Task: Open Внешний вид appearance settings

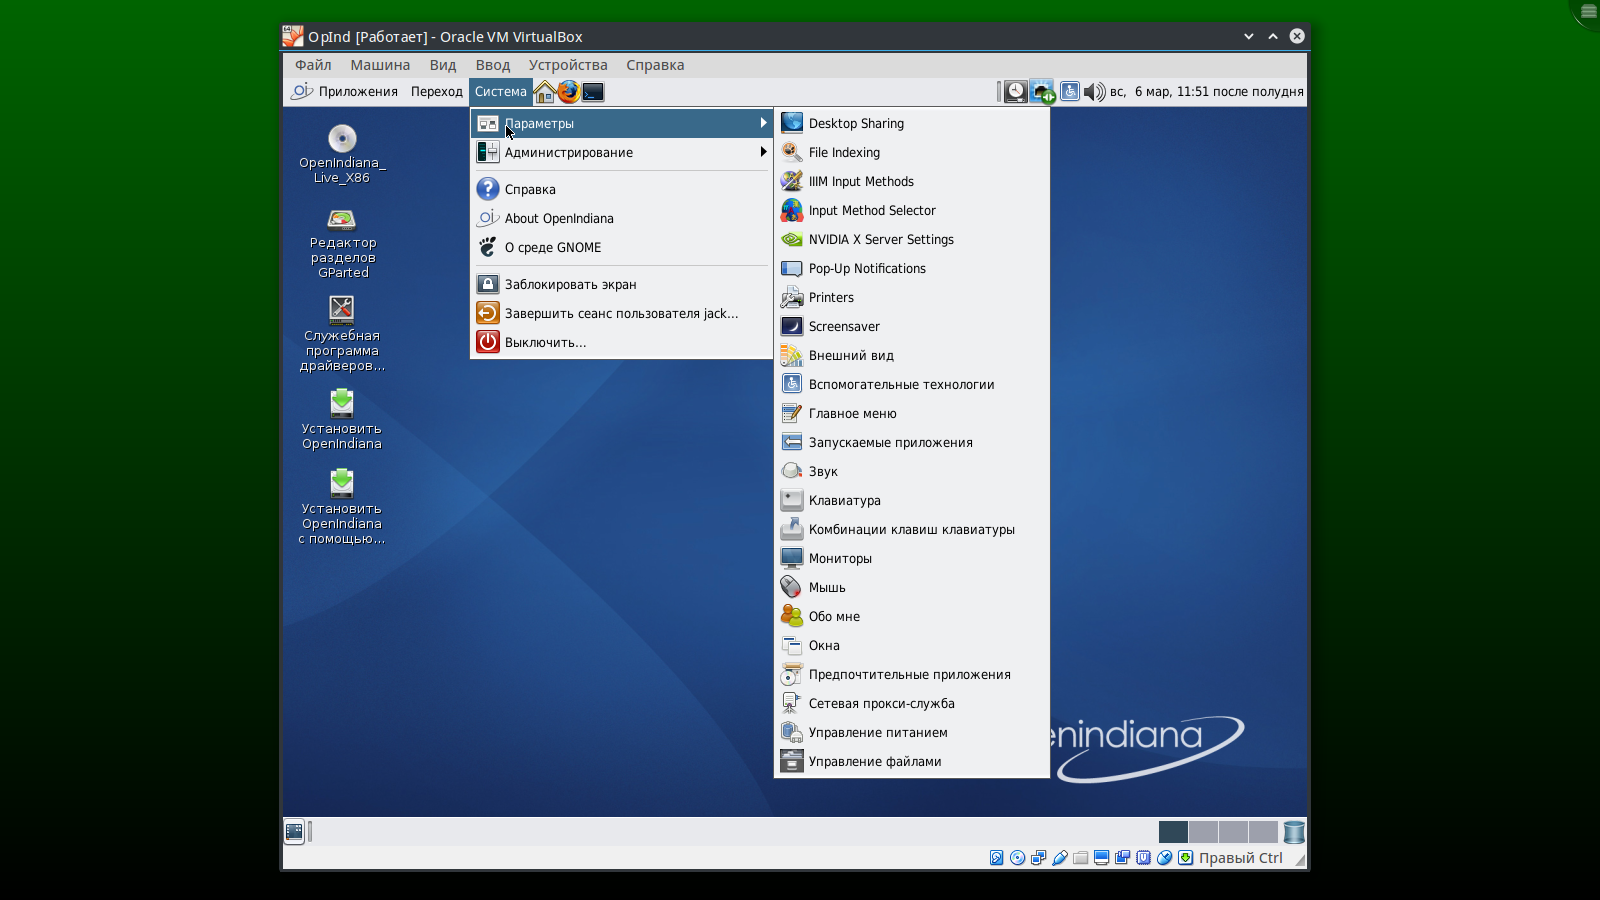Action: 912,355
